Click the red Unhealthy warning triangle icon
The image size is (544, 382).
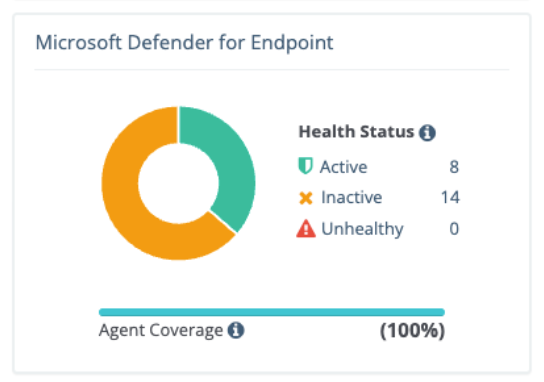[x=306, y=228]
